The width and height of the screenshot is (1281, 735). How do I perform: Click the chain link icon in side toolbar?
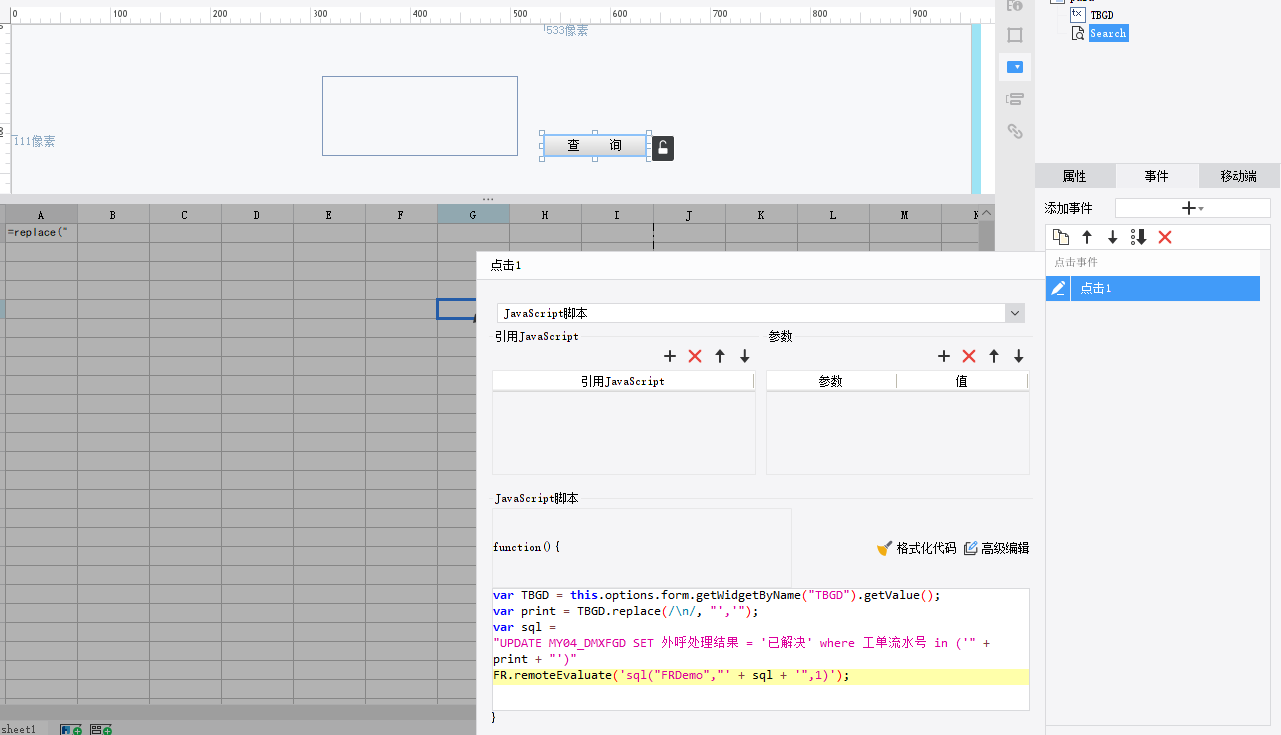[1015, 131]
